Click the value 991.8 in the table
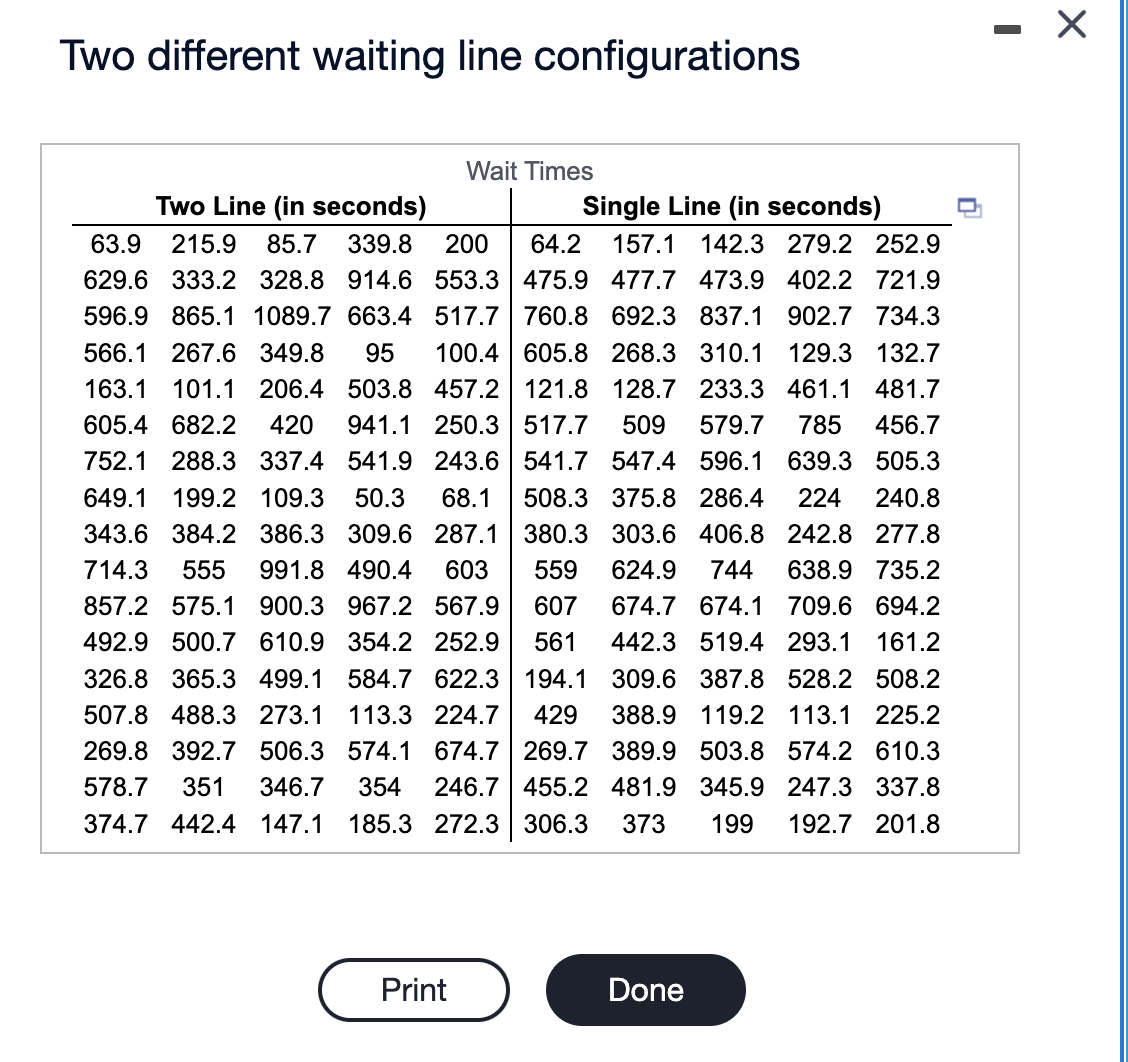Image resolution: width=1128 pixels, height=1062 pixels. coord(290,570)
